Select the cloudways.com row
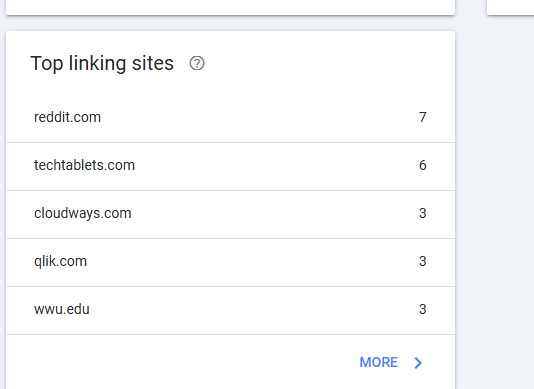Viewport: 534px width, 389px height. point(231,215)
